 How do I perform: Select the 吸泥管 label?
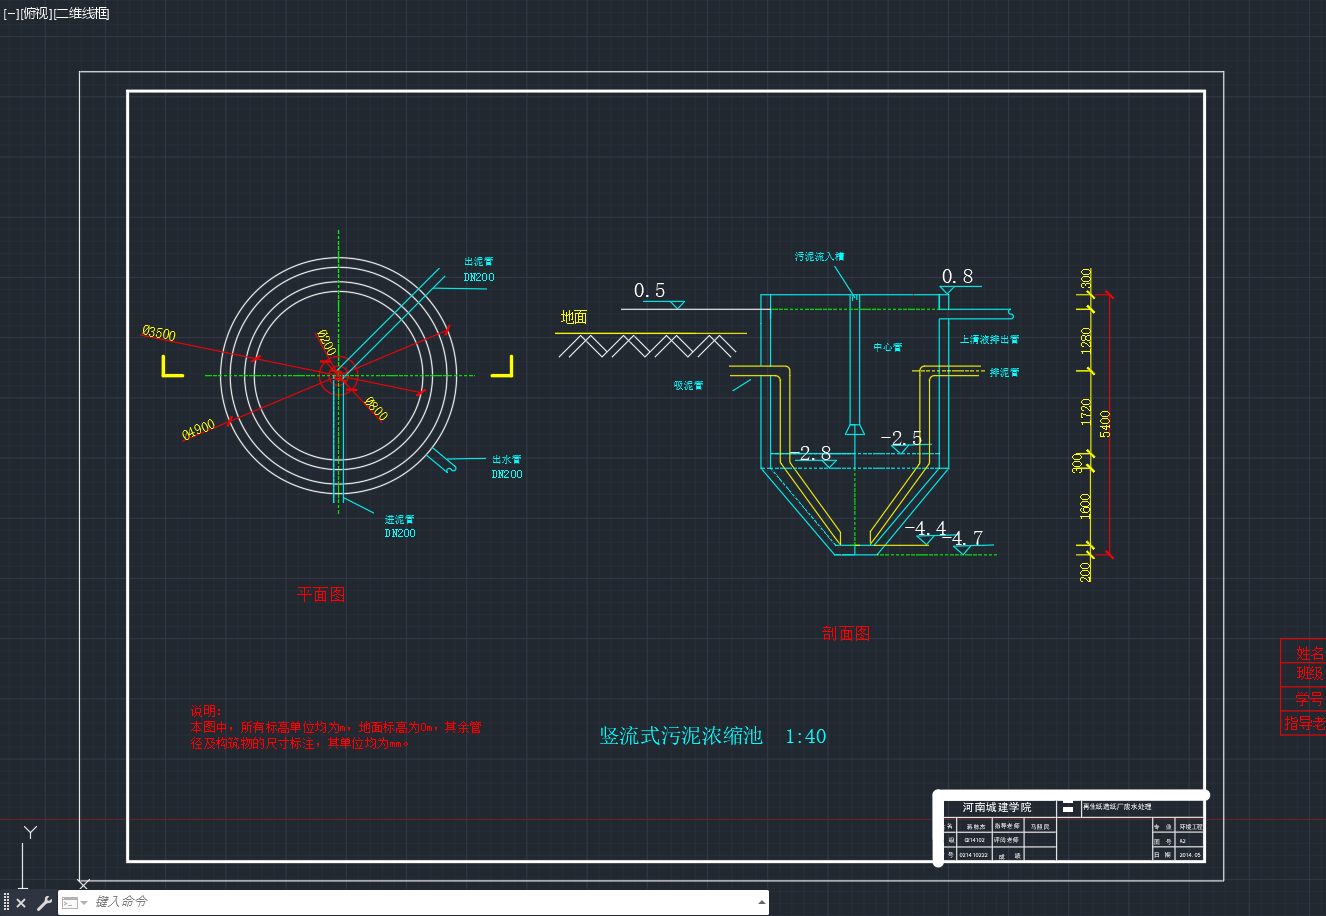tap(688, 385)
